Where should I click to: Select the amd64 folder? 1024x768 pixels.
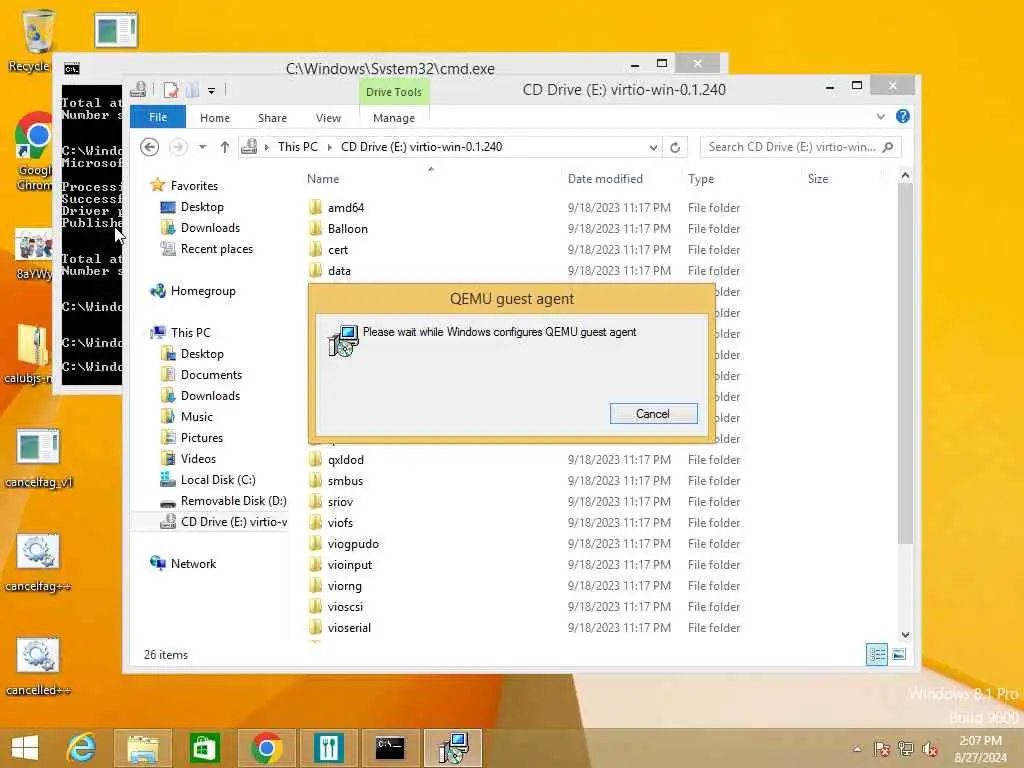345,208
